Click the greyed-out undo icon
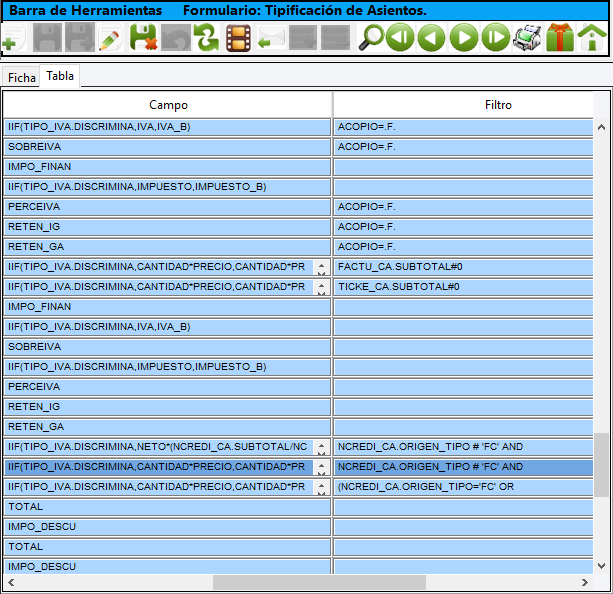 tap(176, 38)
